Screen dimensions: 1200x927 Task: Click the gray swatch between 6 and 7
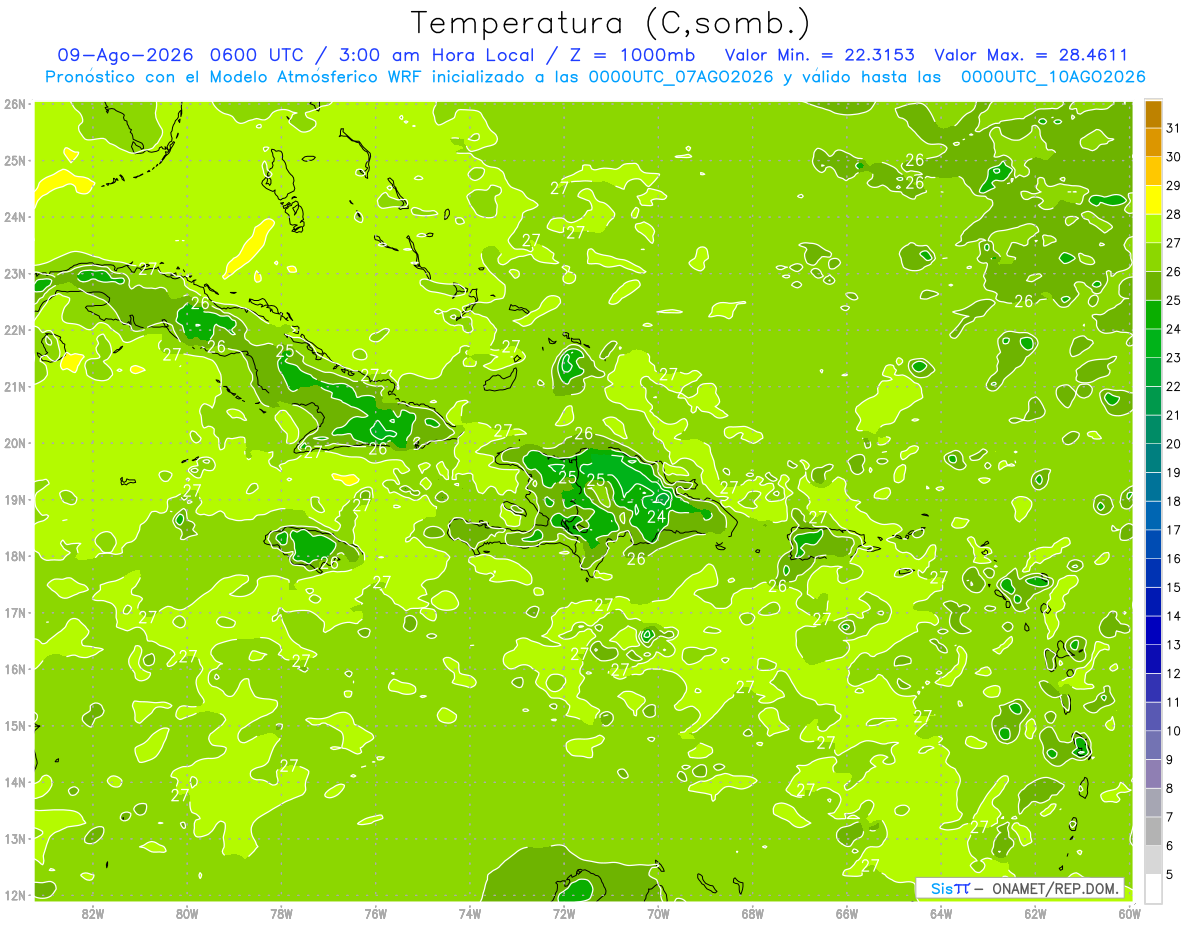pos(1153,831)
